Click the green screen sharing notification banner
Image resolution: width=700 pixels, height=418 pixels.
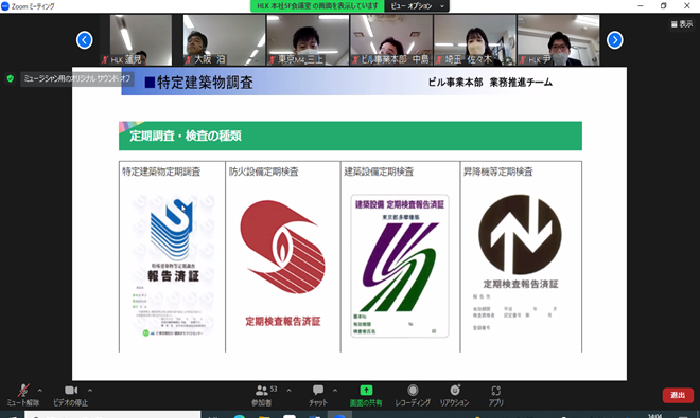317,6
